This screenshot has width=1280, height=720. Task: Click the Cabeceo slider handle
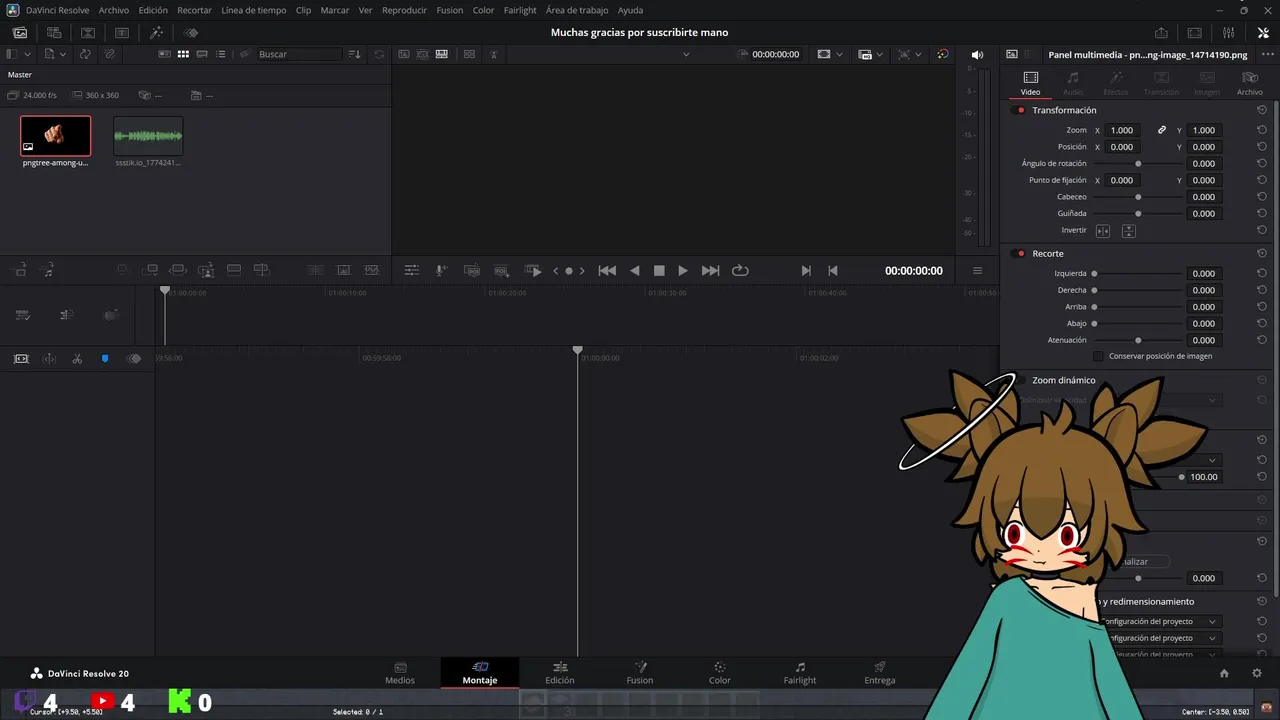[x=1138, y=197]
